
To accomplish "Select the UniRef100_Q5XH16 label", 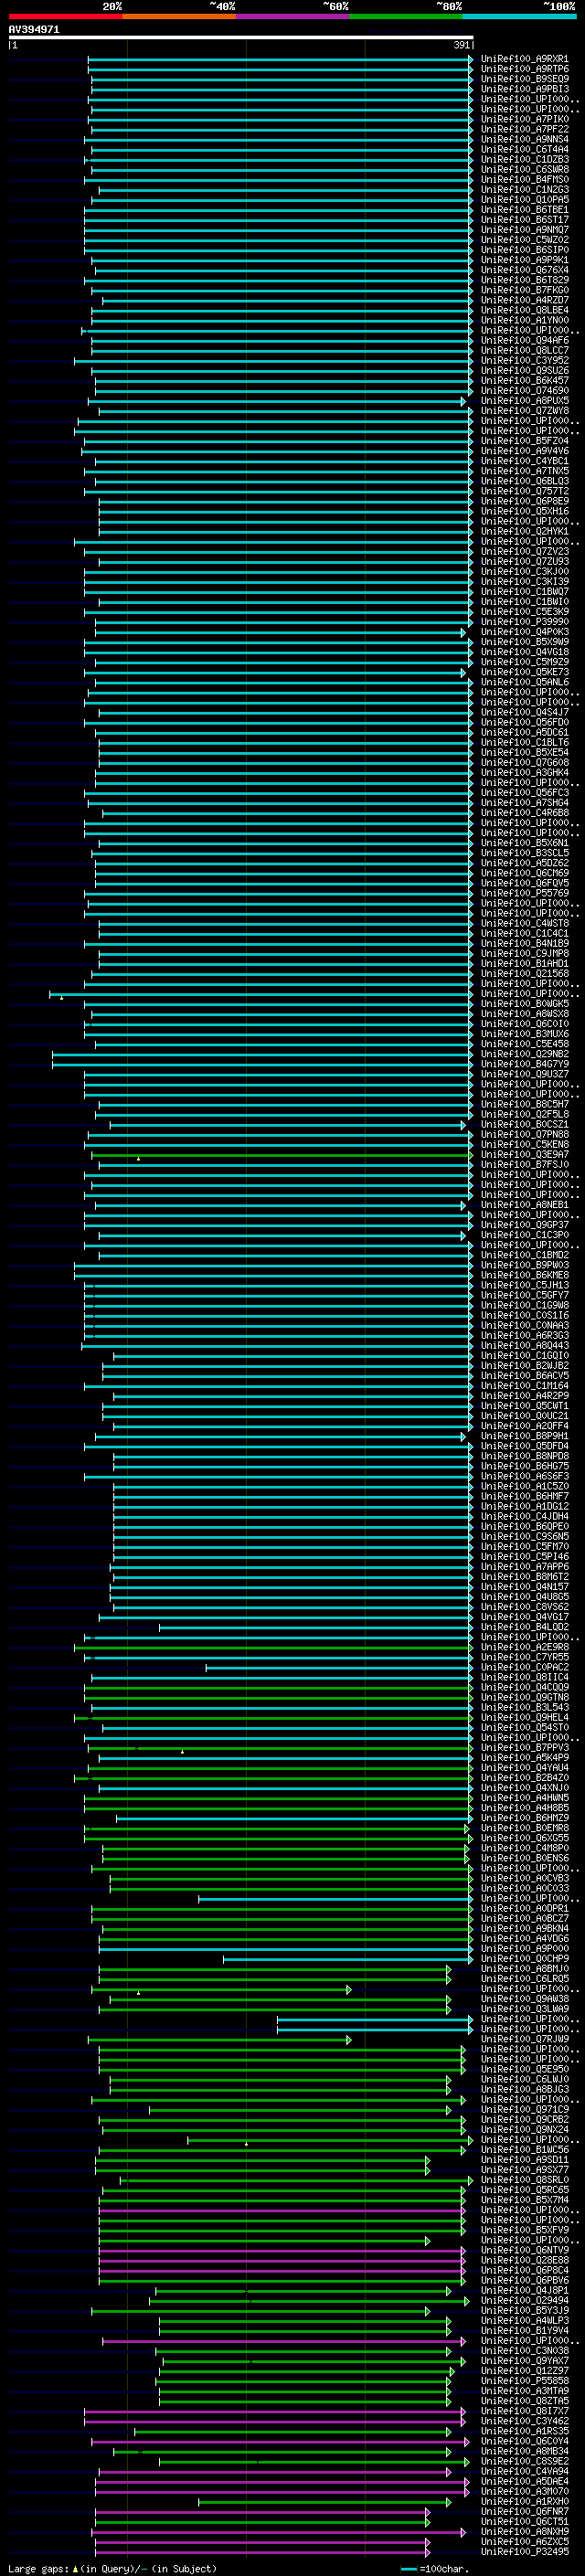I will pyautogui.click(x=525, y=511).
